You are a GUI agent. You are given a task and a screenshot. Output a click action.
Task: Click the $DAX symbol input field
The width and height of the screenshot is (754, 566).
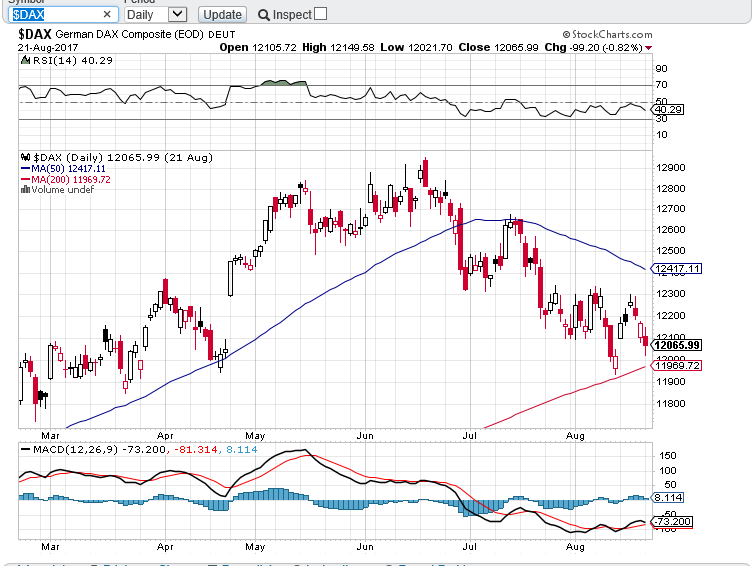tap(63, 14)
